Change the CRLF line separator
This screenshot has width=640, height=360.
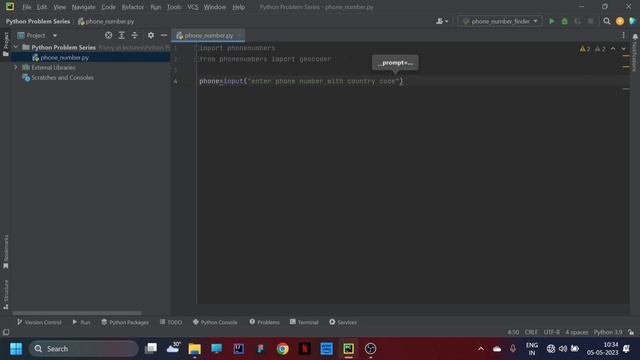[531, 332]
